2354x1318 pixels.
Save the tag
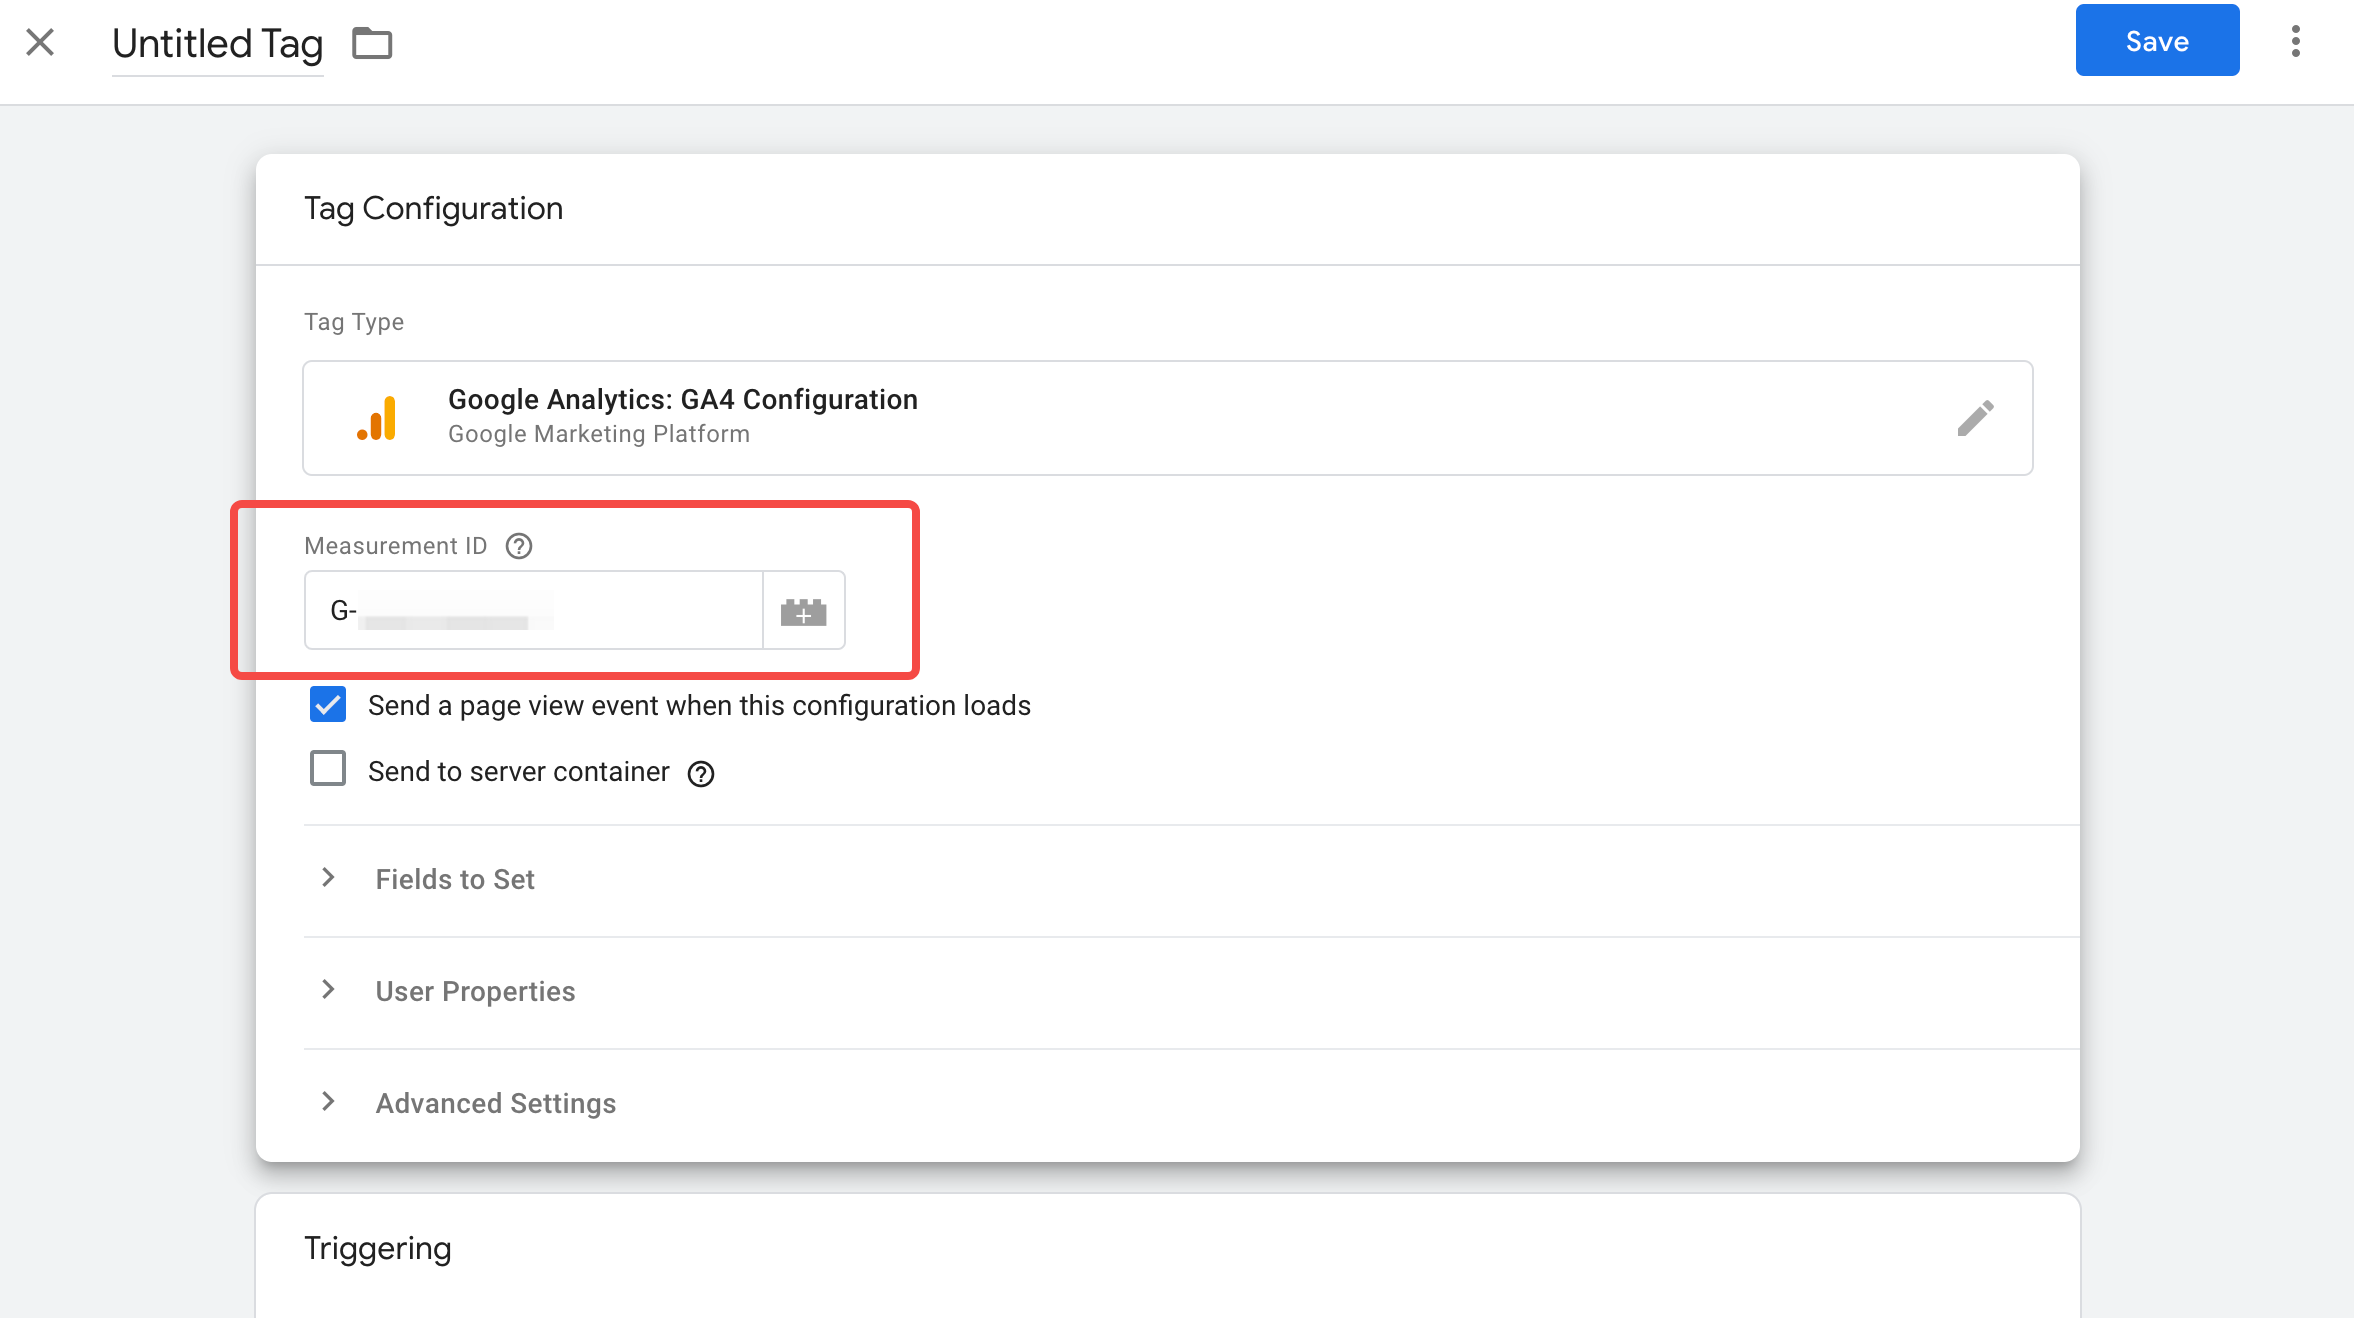2157,40
